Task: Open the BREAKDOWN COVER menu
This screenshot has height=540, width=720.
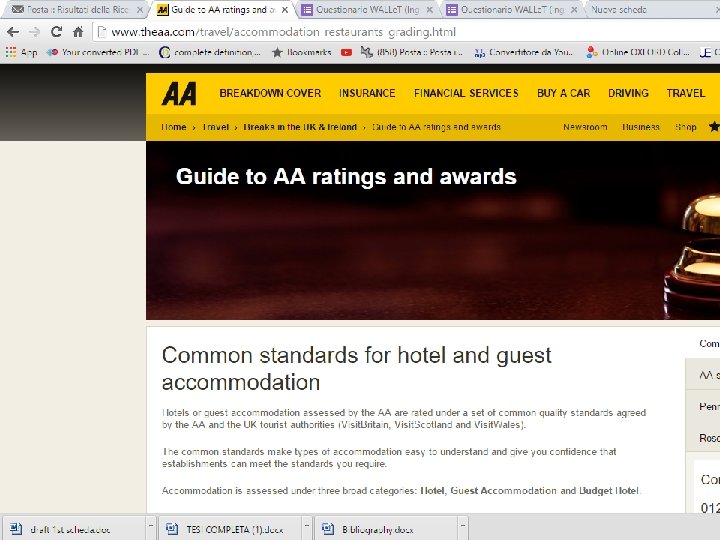Action: tap(270, 93)
